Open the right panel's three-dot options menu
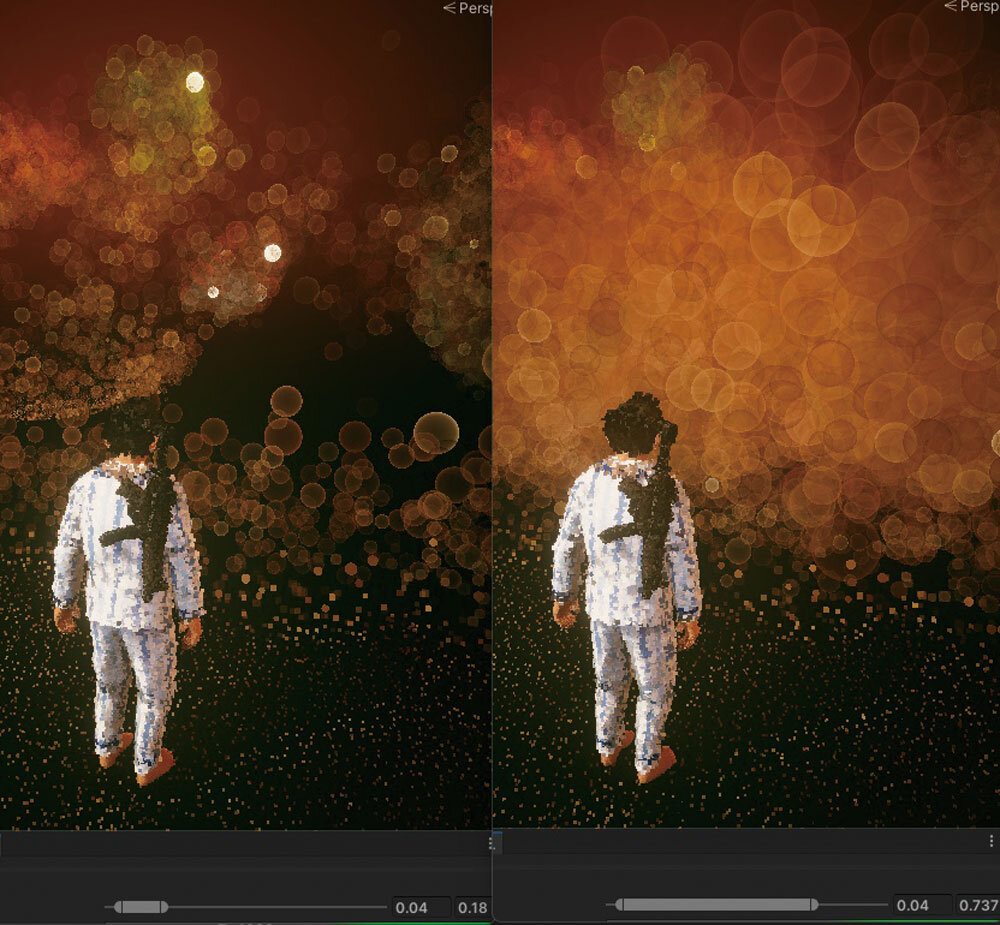This screenshot has width=1000, height=925. point(992,843)
